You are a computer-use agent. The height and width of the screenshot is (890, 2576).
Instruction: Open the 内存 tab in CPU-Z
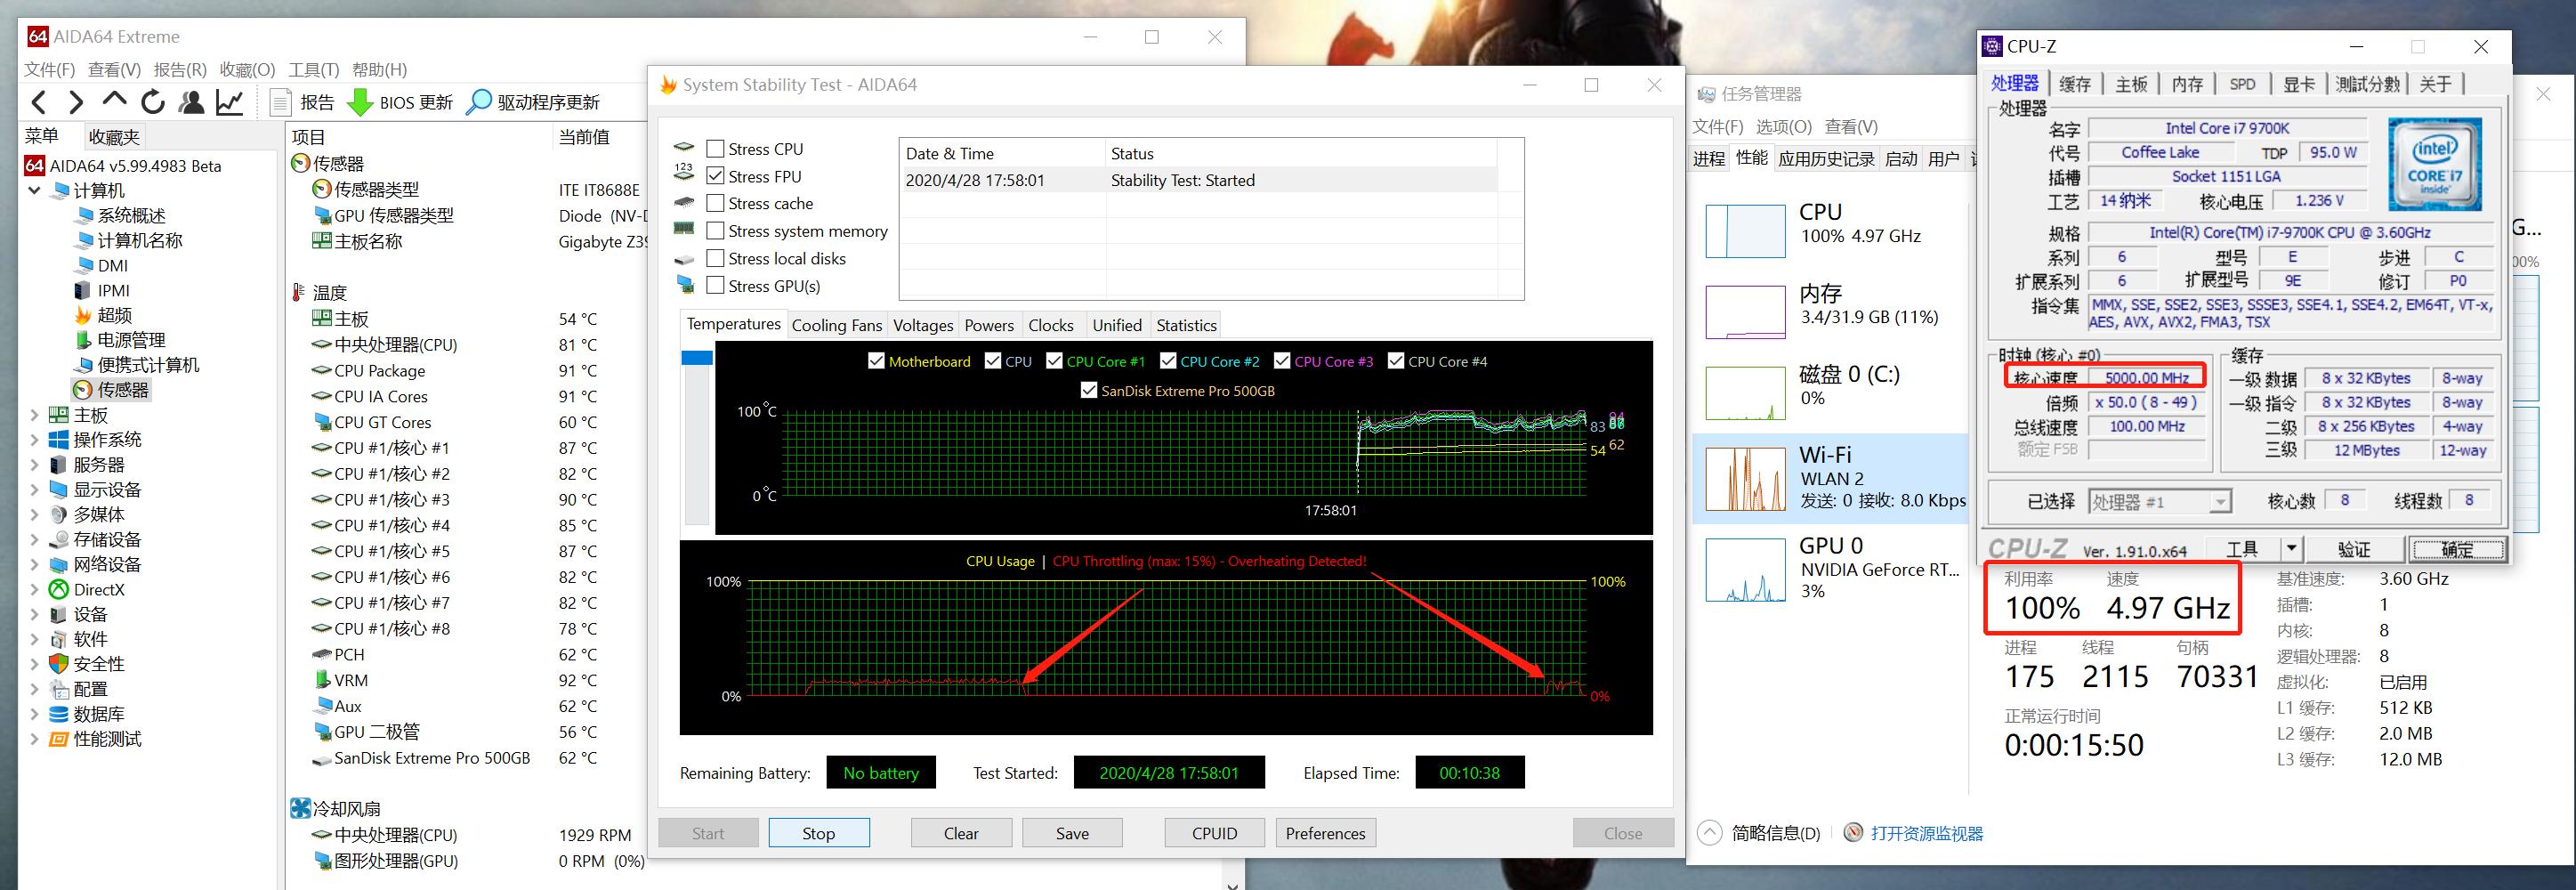[2186, 84]
